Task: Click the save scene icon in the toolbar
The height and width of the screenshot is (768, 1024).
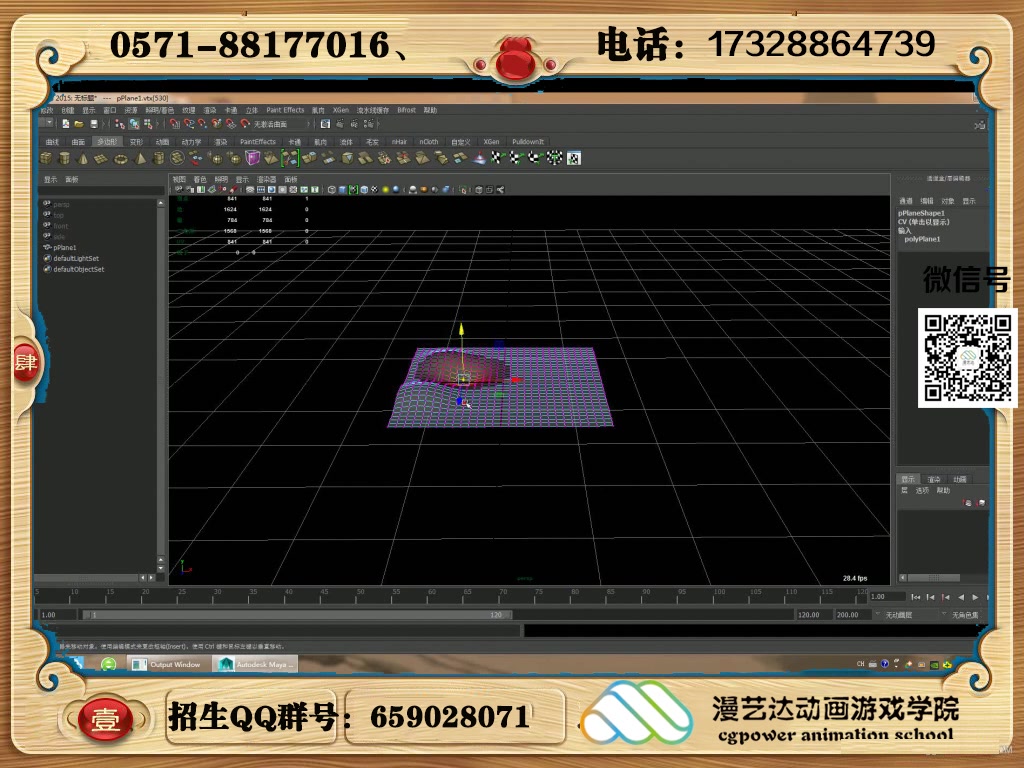Action: point(94,123)
